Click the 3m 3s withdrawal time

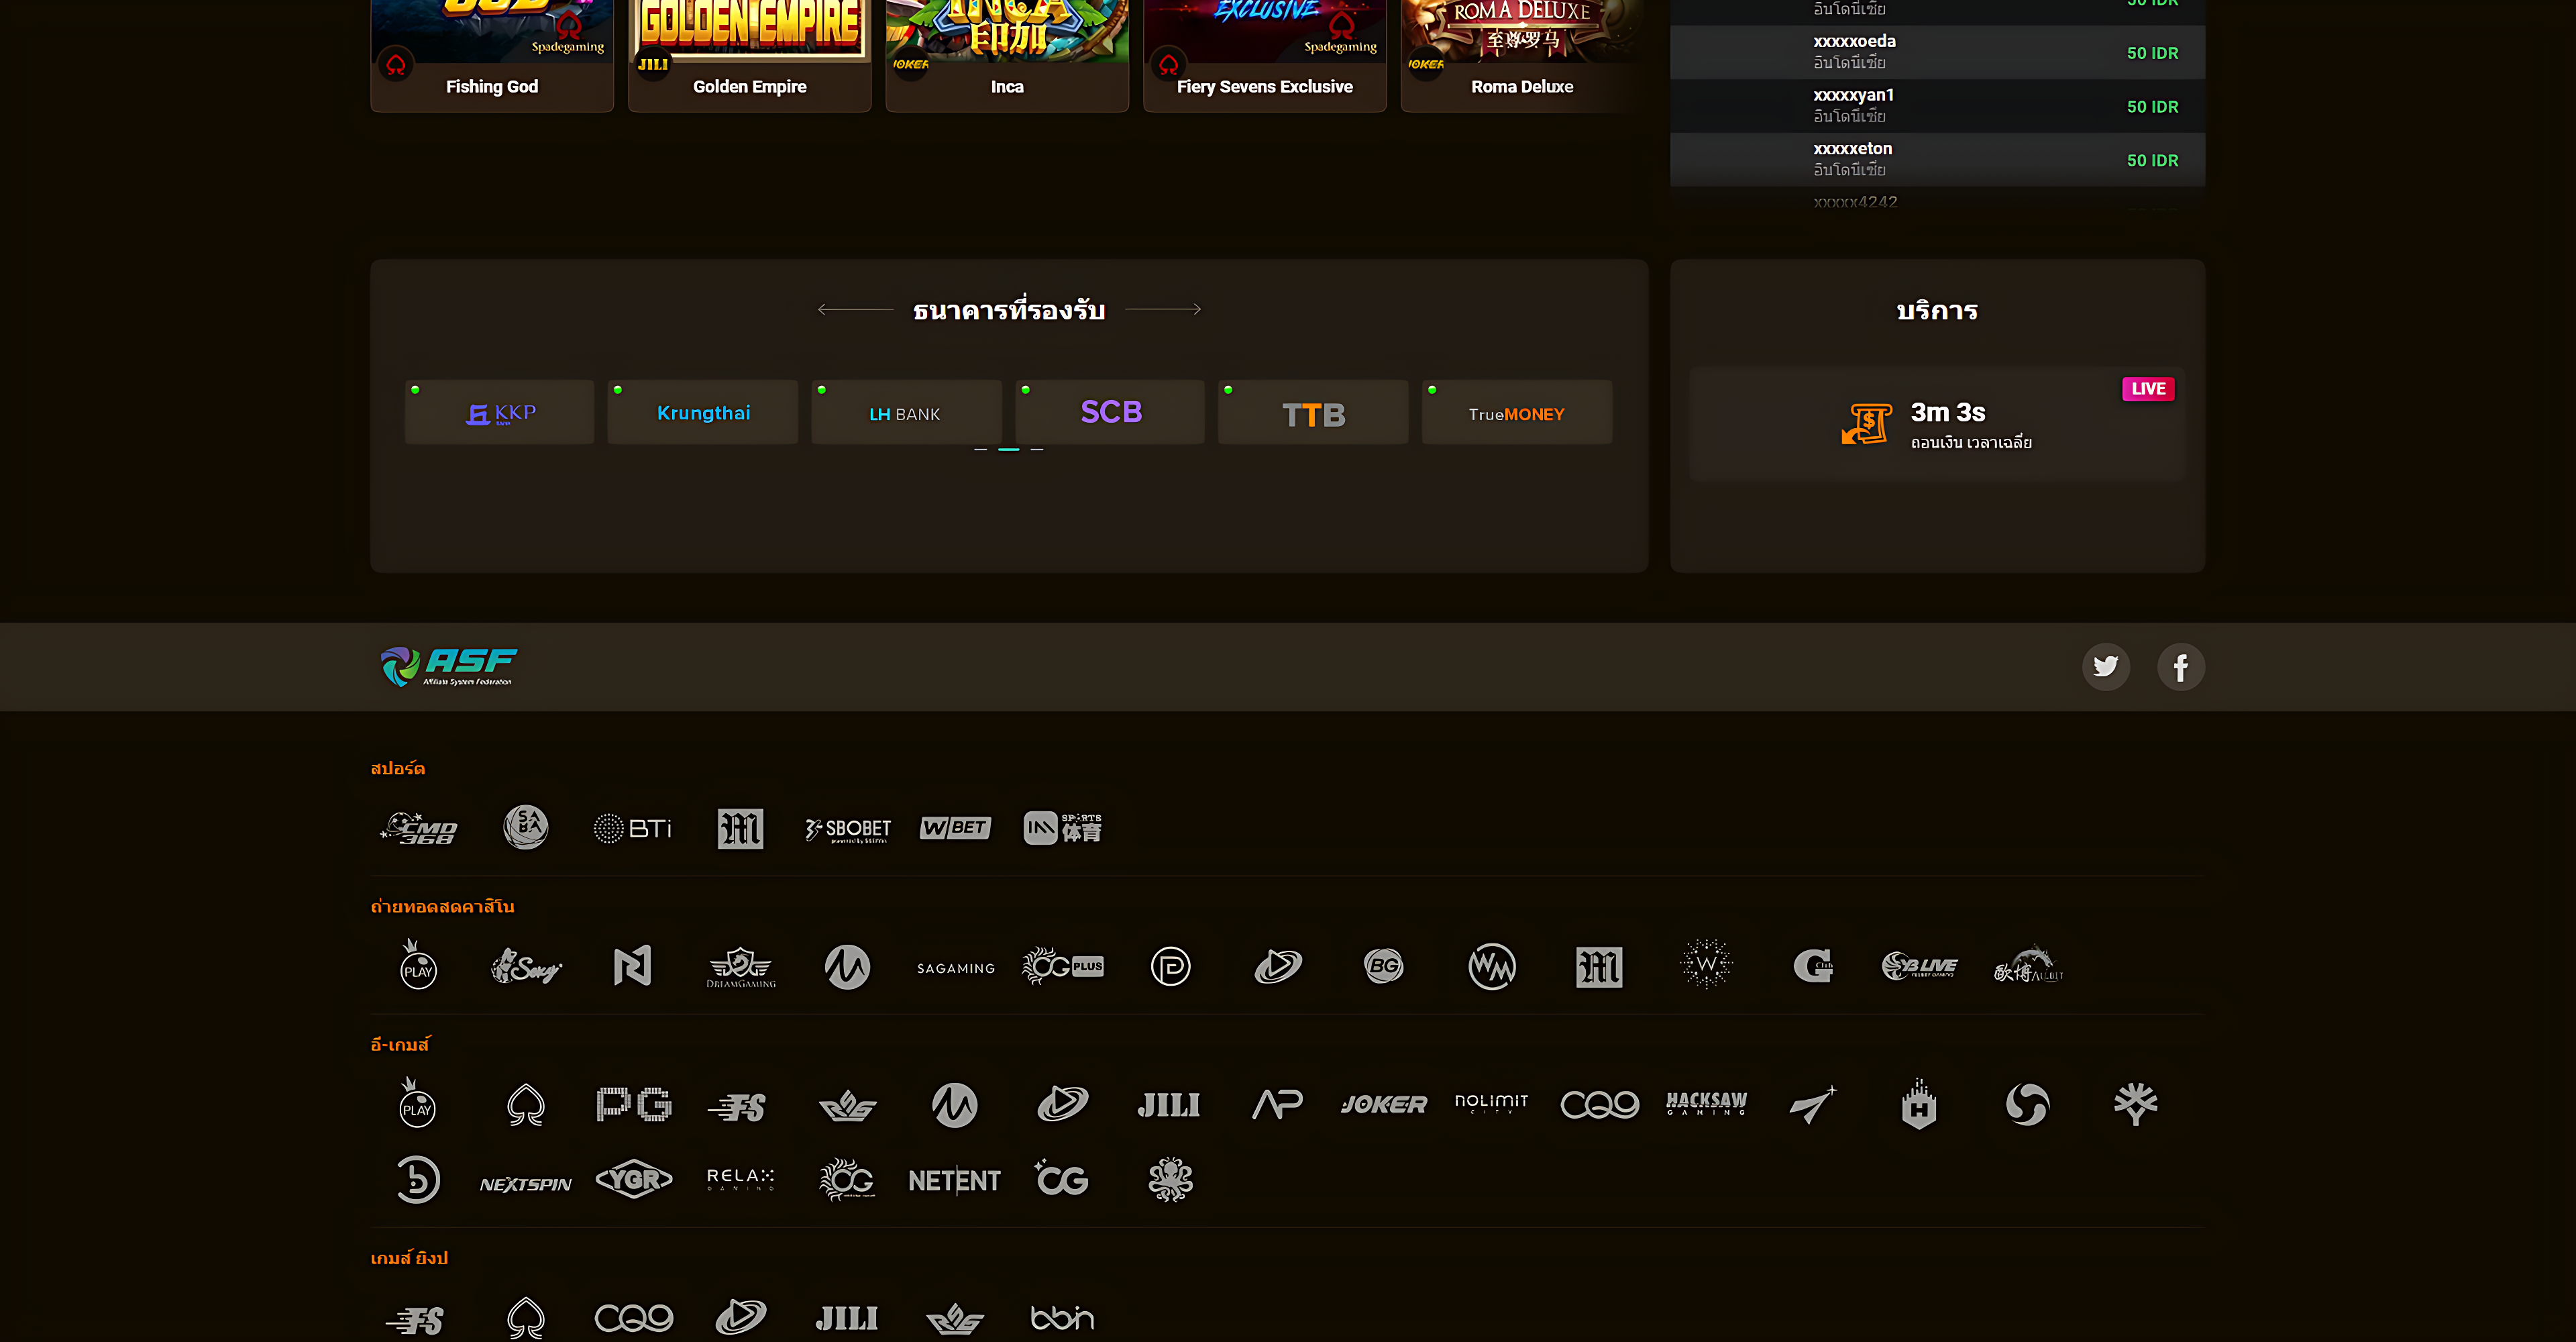pos(1947,412)
